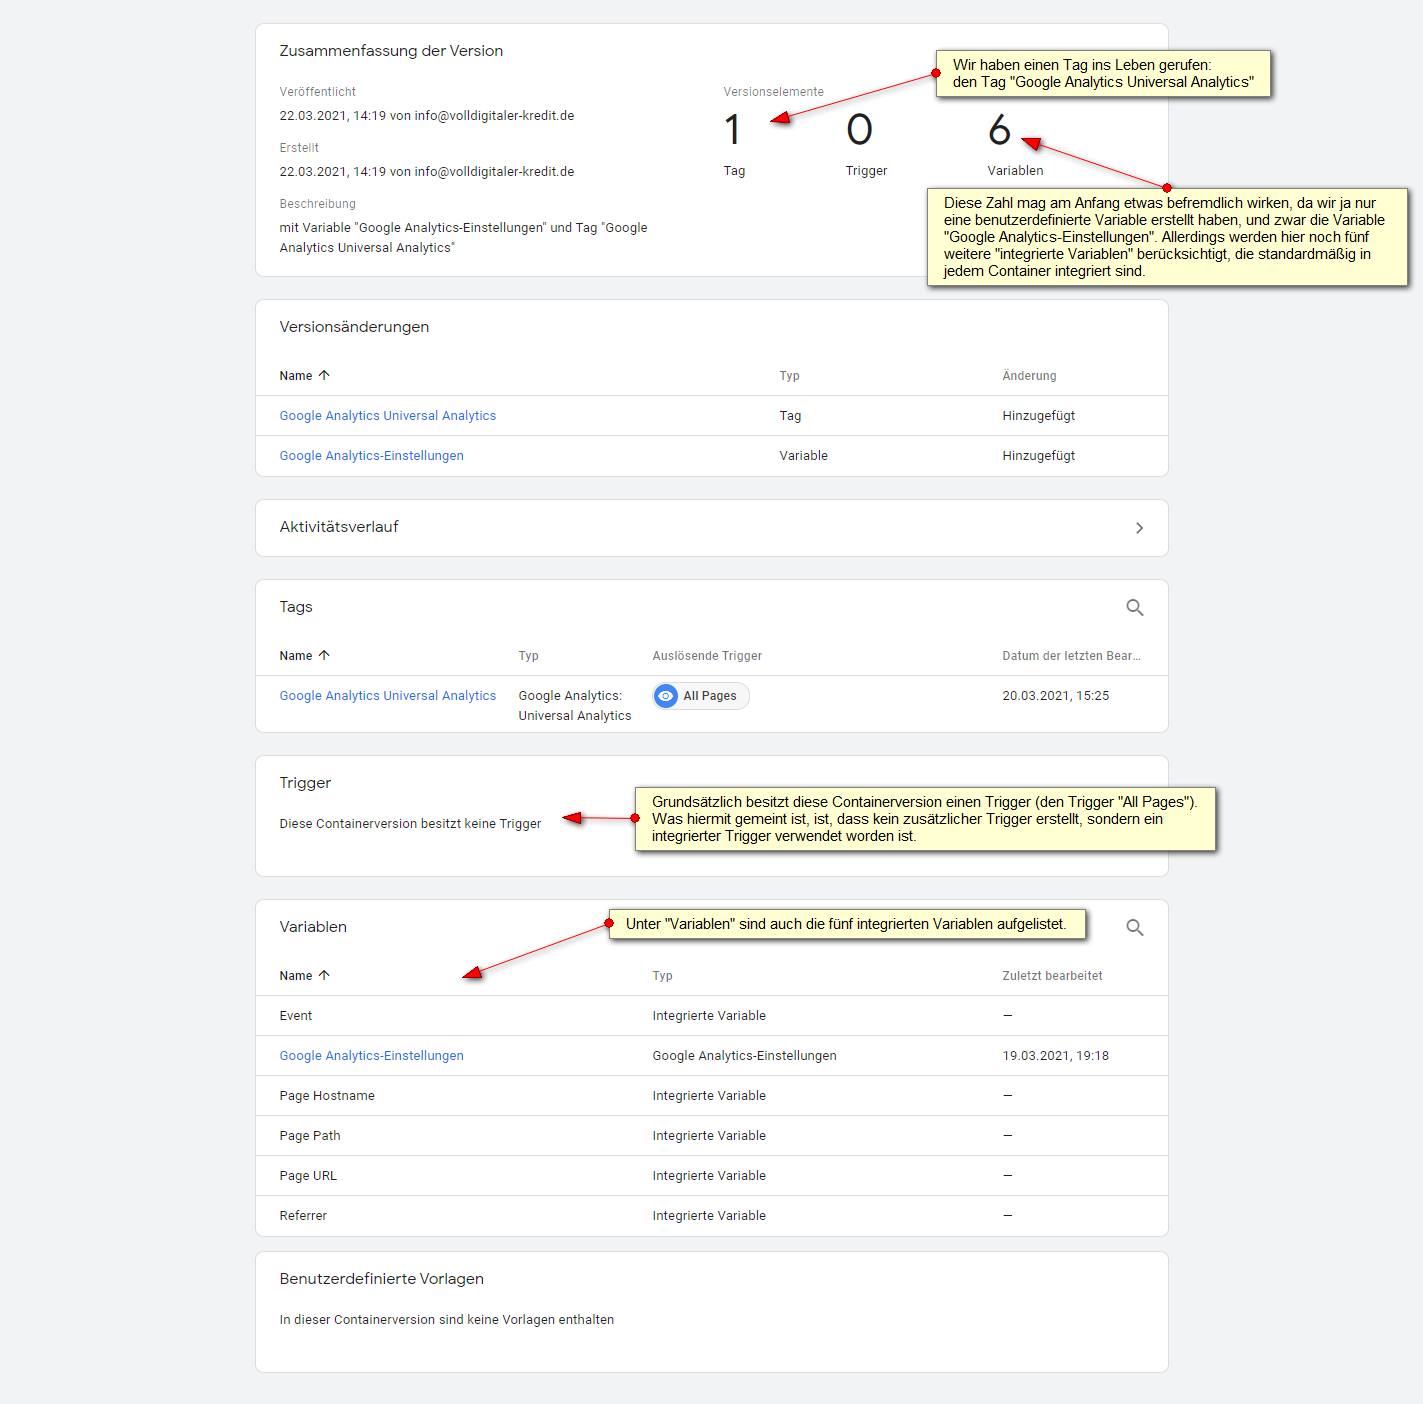Click 'Diese Containerversion besitzt keine Trigger' text

tap(410, 824)
